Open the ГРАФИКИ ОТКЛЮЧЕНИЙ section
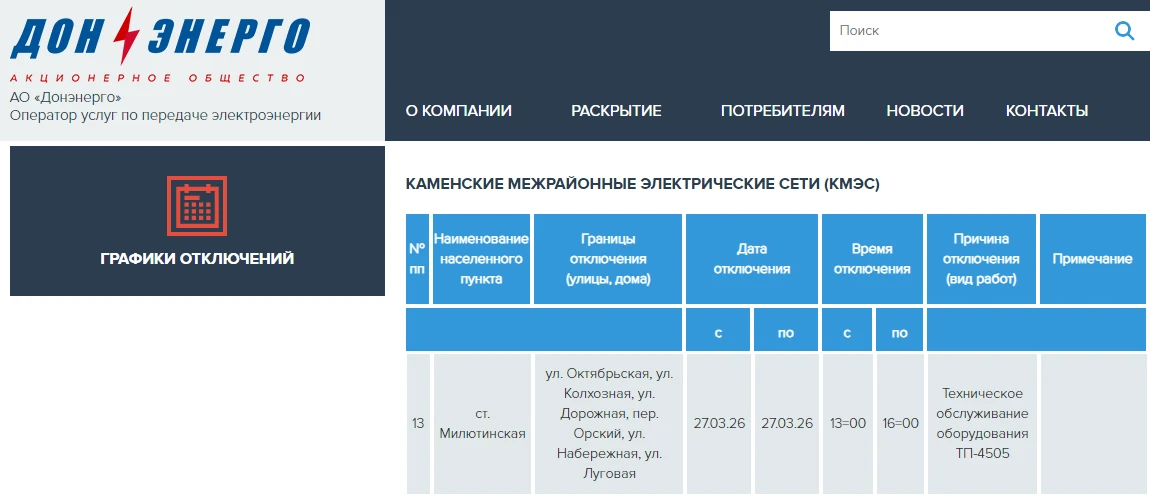 coord(197,221)
